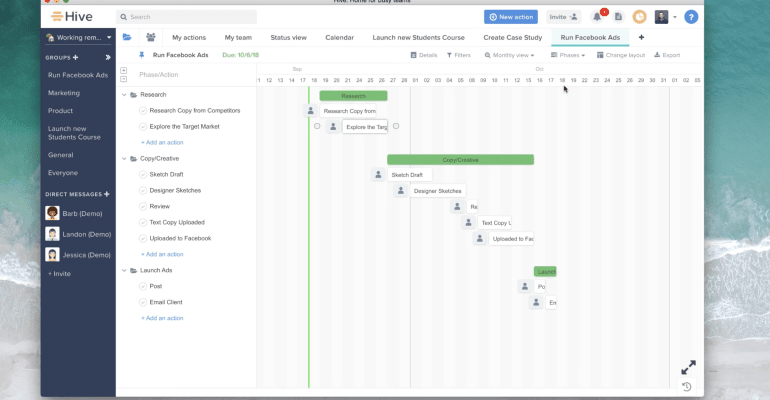Click the orange timer clock icon
The width and height of the screenshot is (770, 400).
tap(639, 17)
